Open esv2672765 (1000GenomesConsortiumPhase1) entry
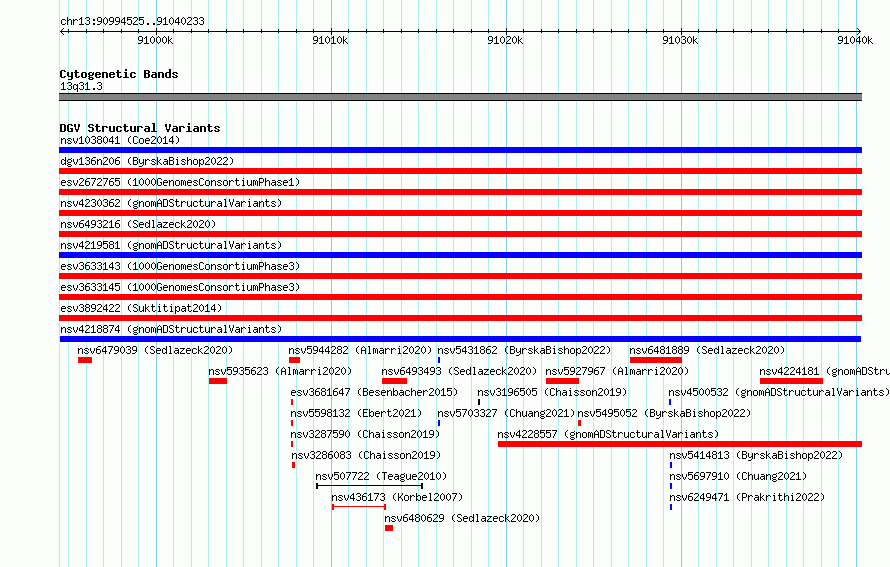Image resolution: width=890 pixels, height=567 pixels. click(180, 182)
